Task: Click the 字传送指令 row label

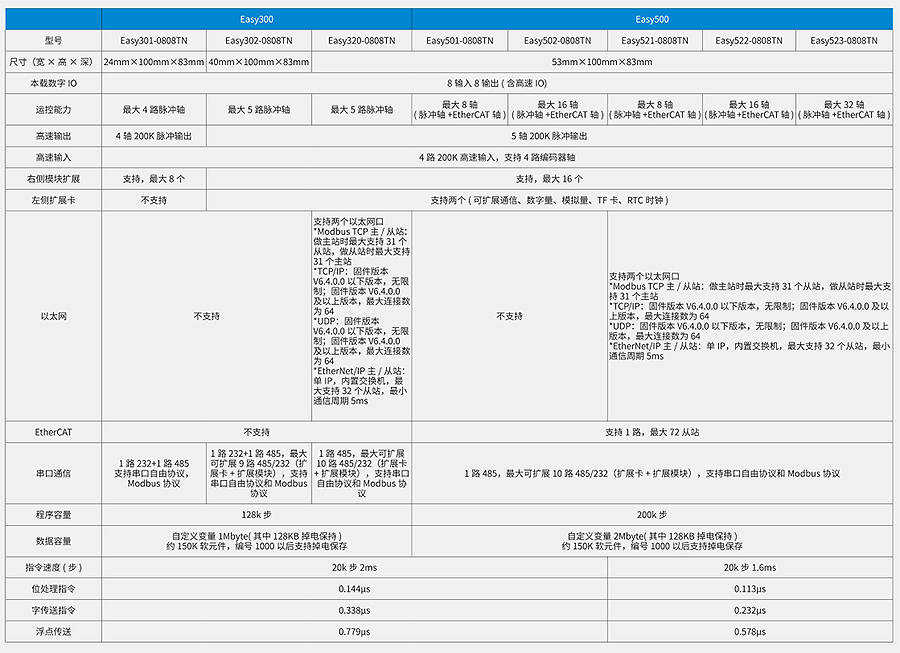Action: pyautogui.click(x=53, y=611)
